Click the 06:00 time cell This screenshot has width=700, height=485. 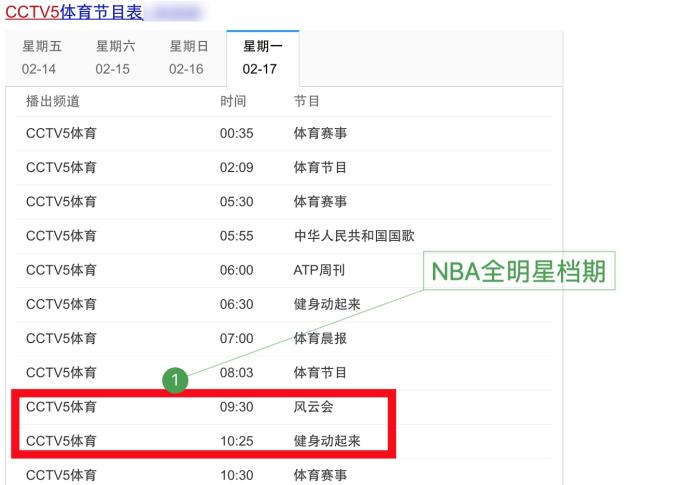[x=237, y=270]
